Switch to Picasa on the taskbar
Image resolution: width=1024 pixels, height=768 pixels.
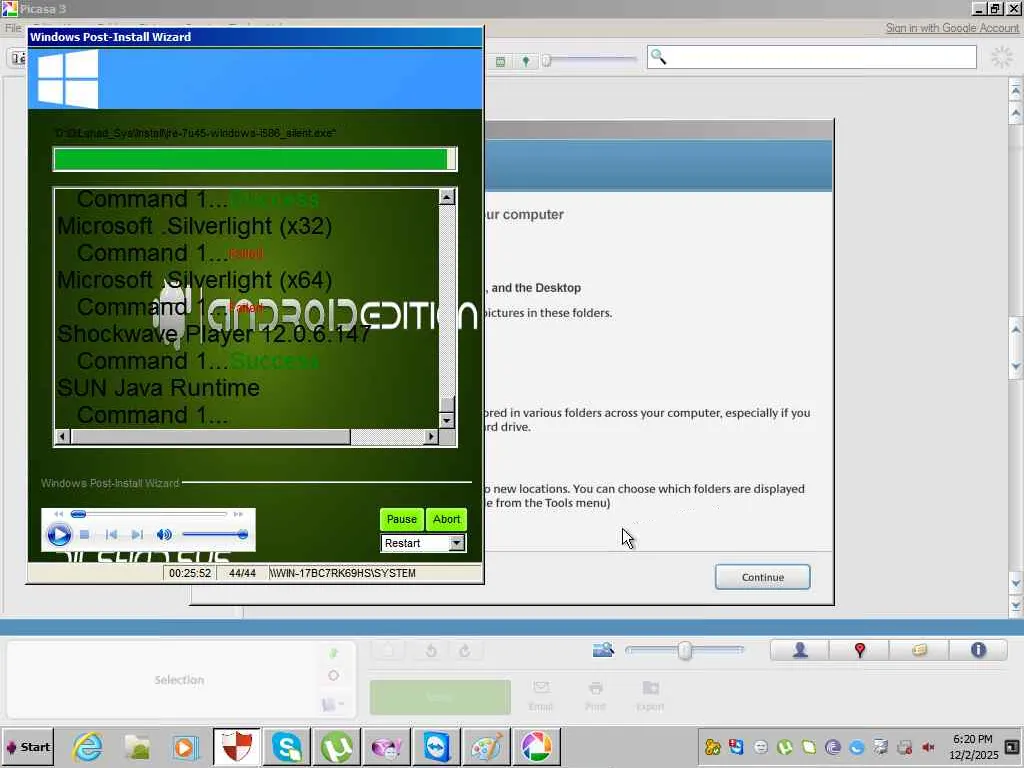[536, 747]
